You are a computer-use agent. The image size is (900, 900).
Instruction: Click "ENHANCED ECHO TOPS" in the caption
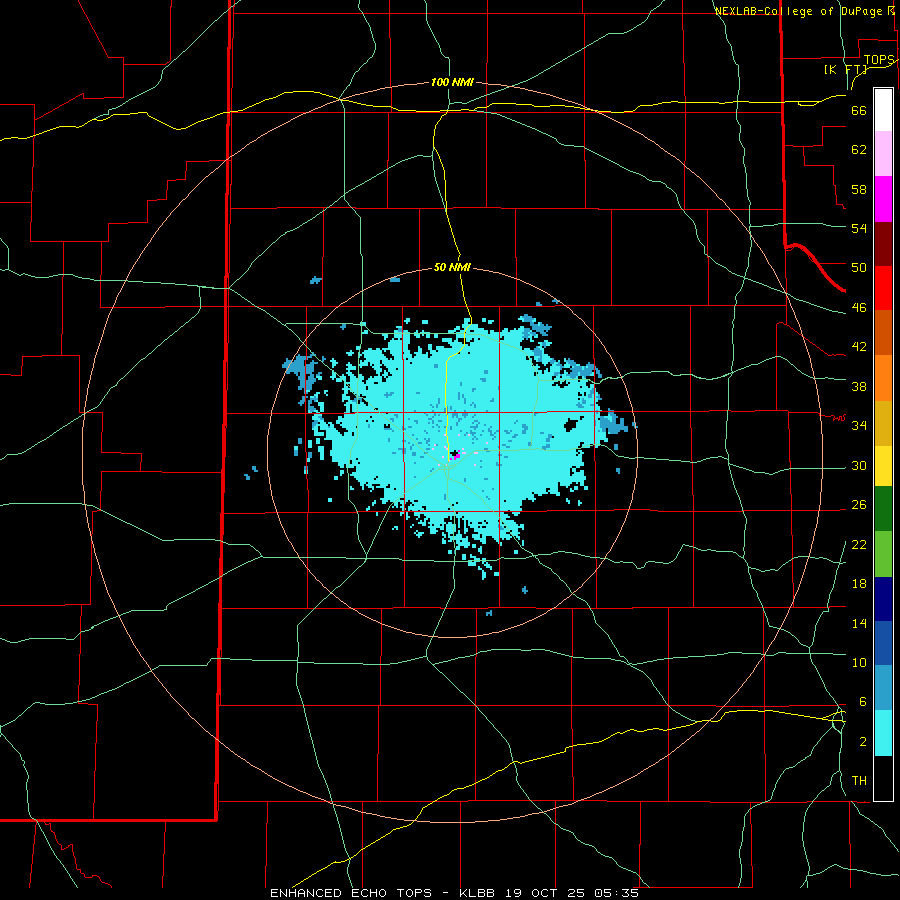tap(351, 893)
